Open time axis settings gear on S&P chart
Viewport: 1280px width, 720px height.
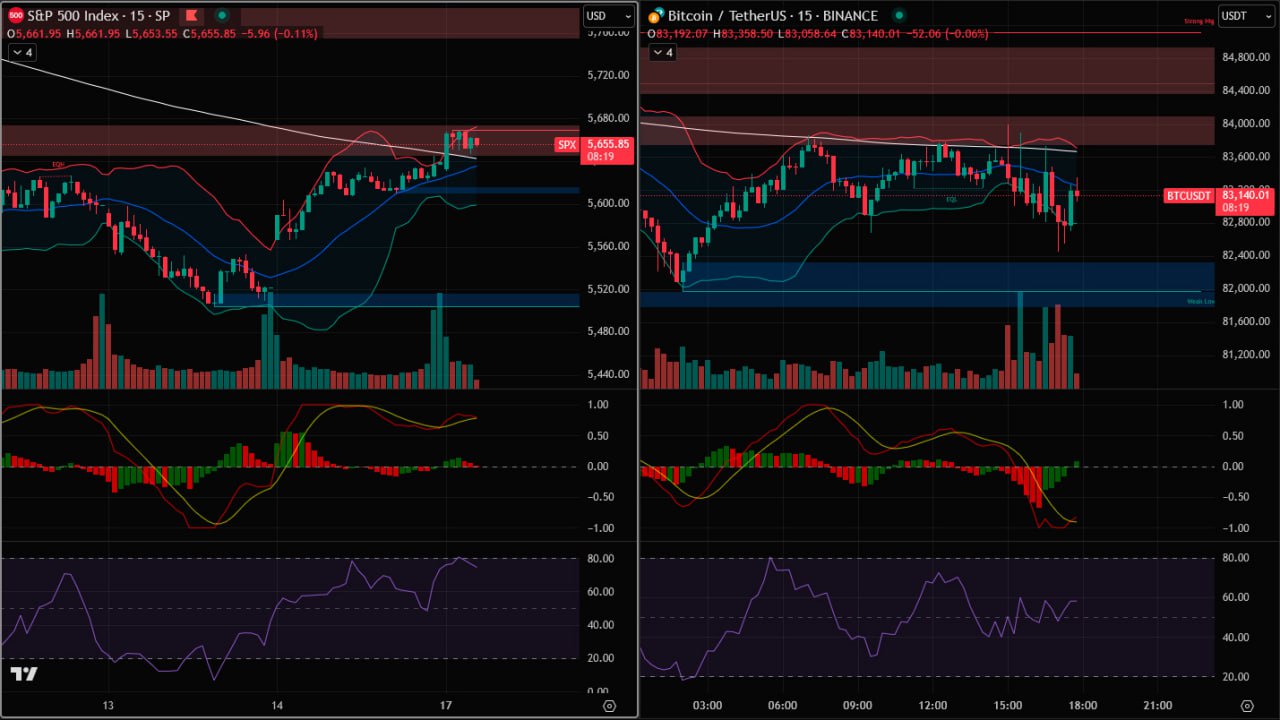609,706
